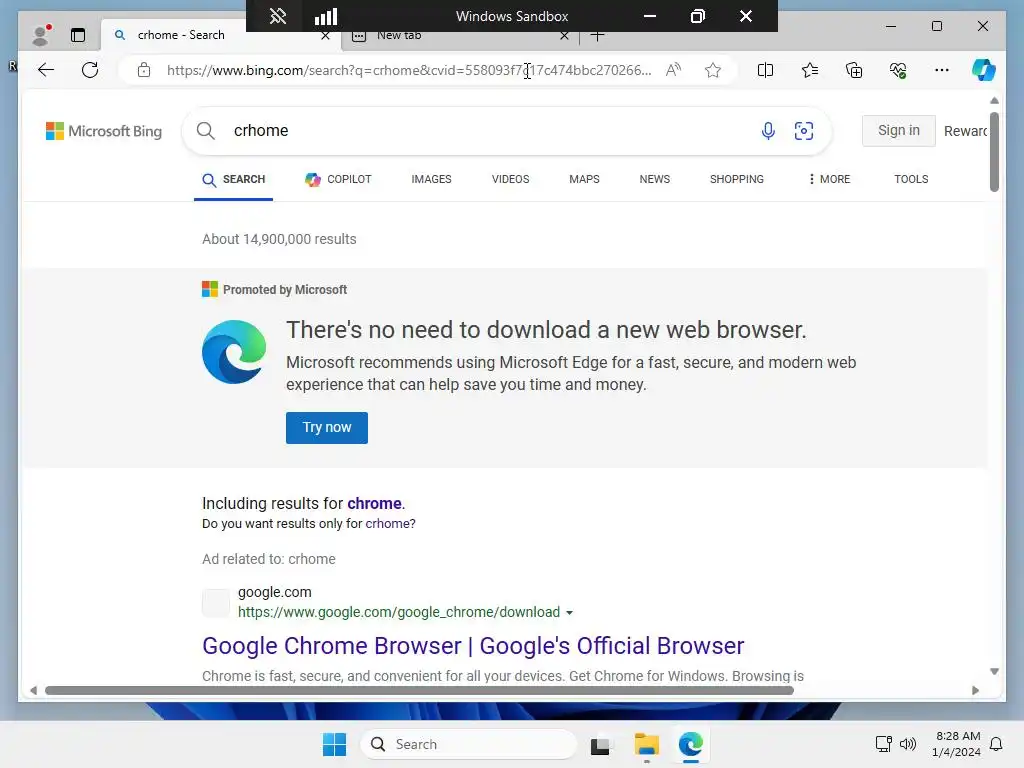Open the volume control in system tray
This screenshot has width=1024, height=768.
point(908,744)
